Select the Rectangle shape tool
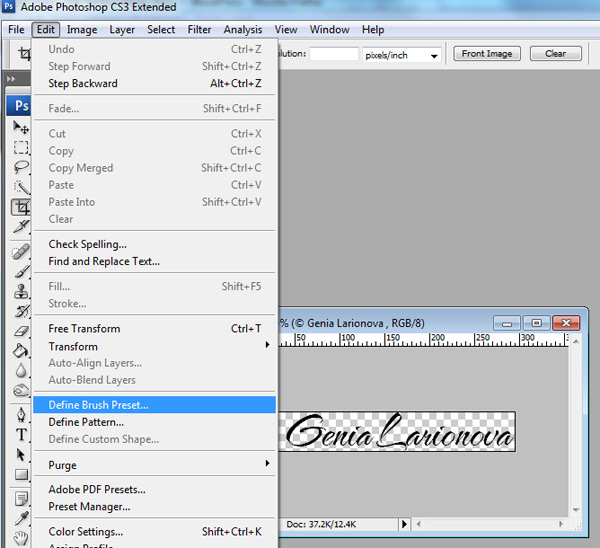The height and width of the screenshot is (548, 600). click(x=21, y=475)
